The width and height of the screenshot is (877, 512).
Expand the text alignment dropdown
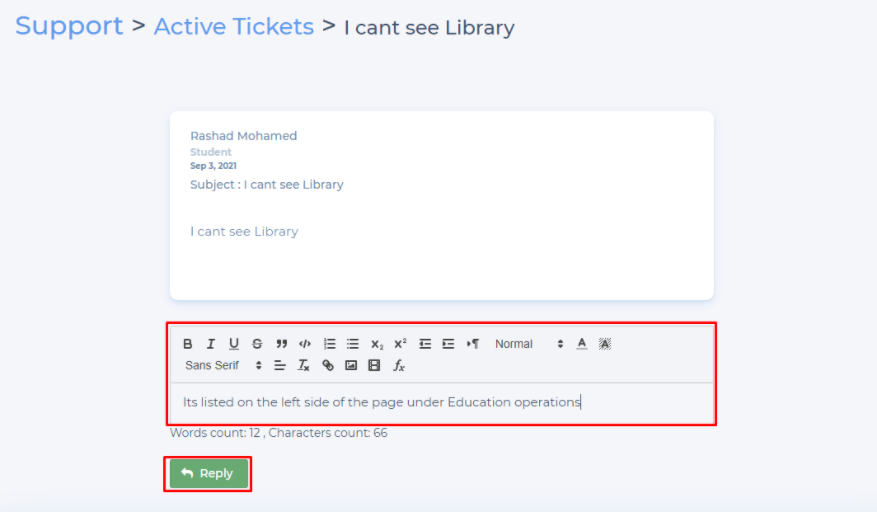coord(280,366)
